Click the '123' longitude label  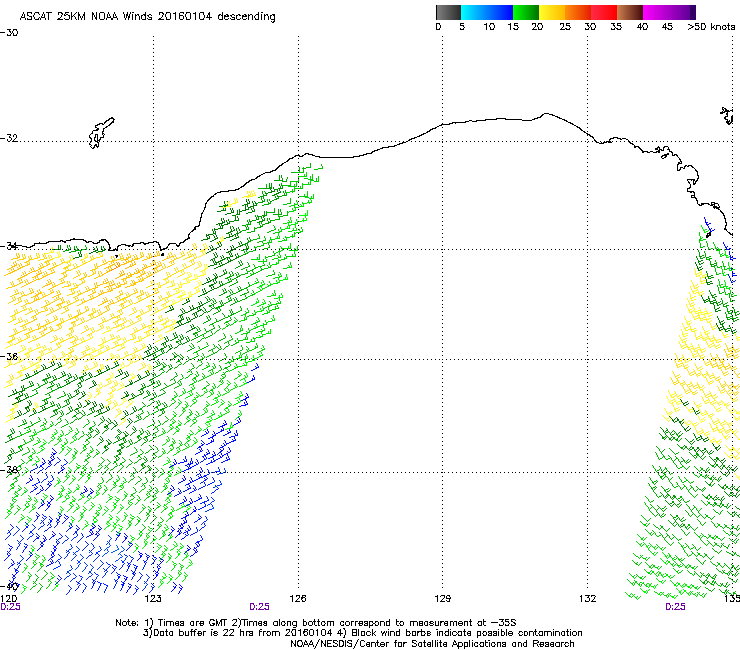click(x=153, y=599)
